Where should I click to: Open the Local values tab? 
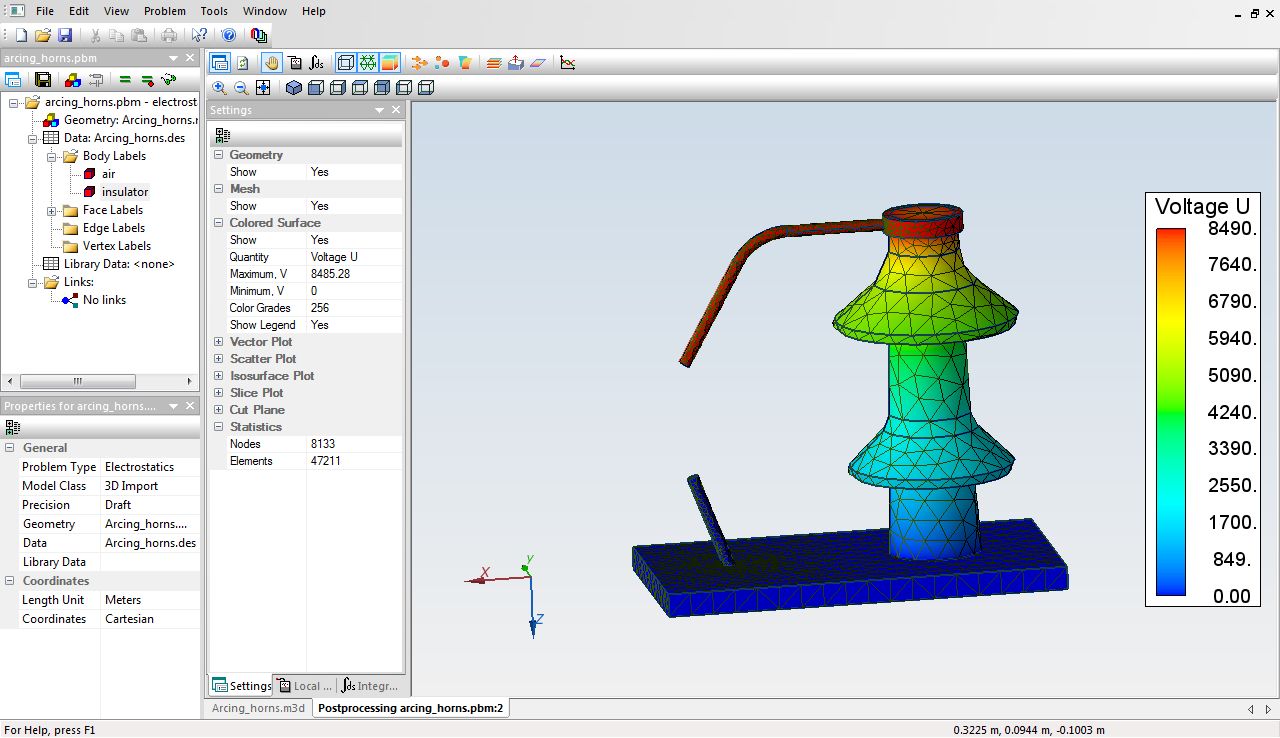305,686
